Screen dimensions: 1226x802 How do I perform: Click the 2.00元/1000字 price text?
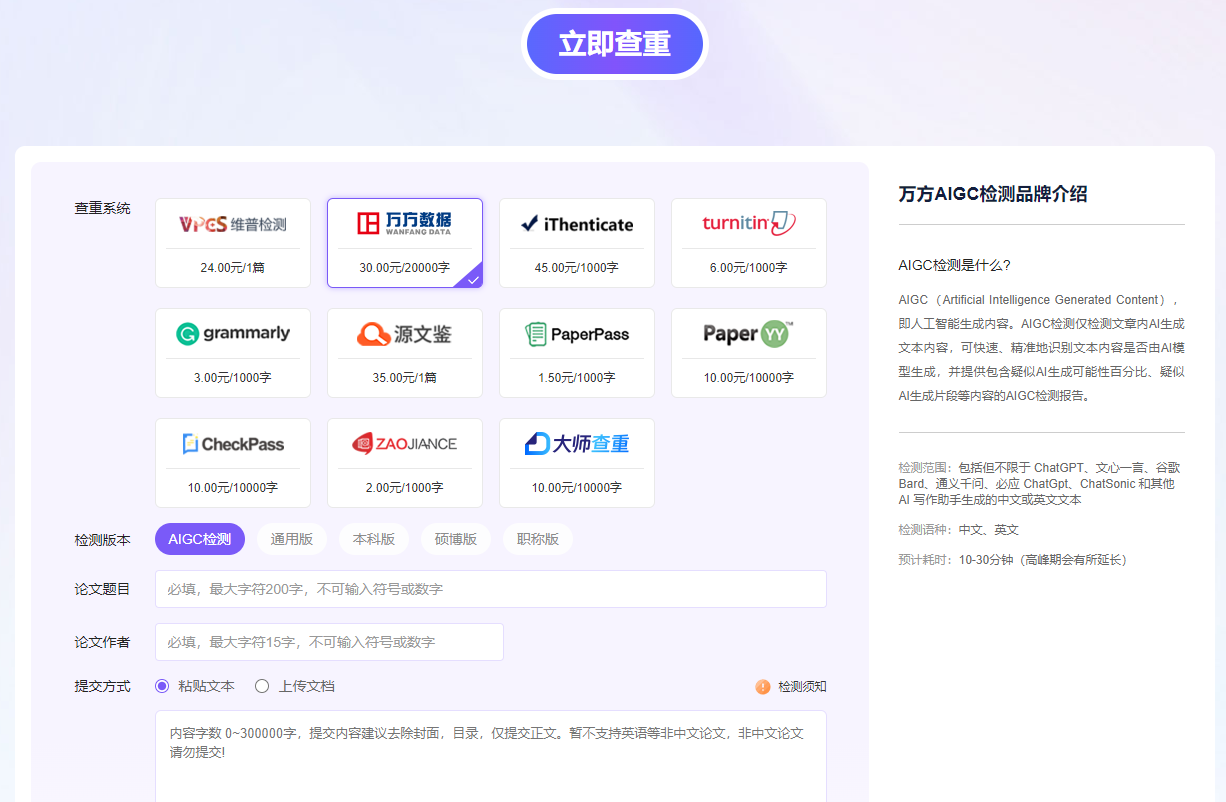[x=405, y=488]
